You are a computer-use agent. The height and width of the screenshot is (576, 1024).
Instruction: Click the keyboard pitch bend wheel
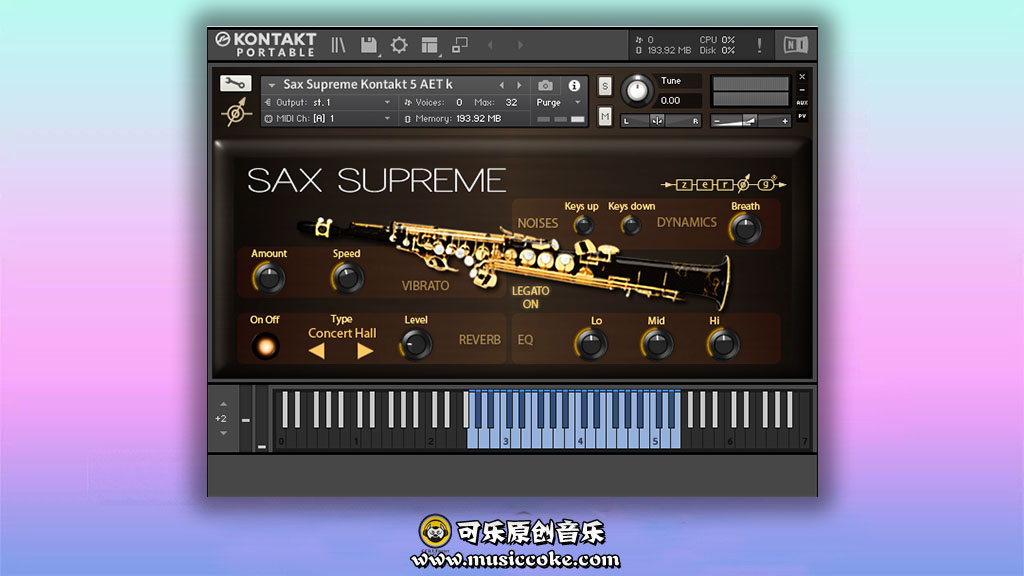(x=246, y=419)
